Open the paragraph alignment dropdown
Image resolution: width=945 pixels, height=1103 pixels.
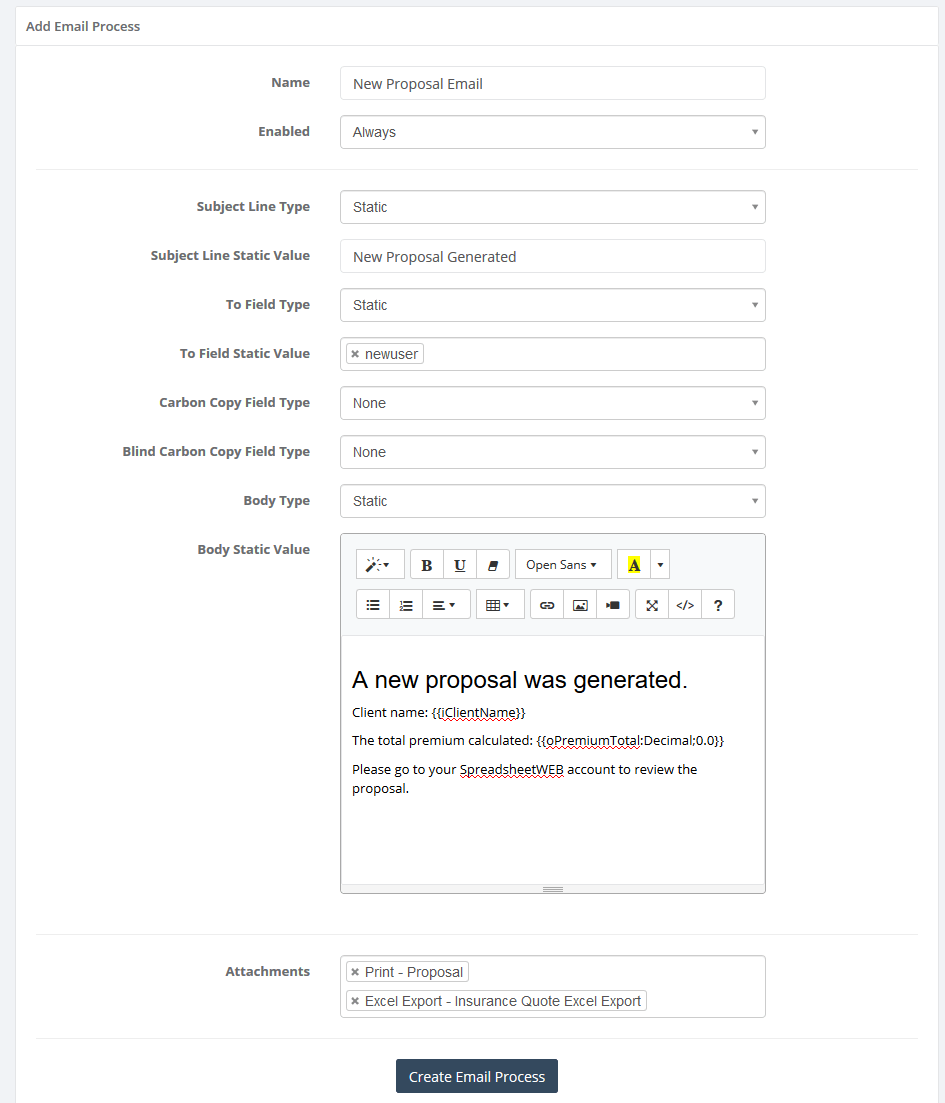[445, 604]
